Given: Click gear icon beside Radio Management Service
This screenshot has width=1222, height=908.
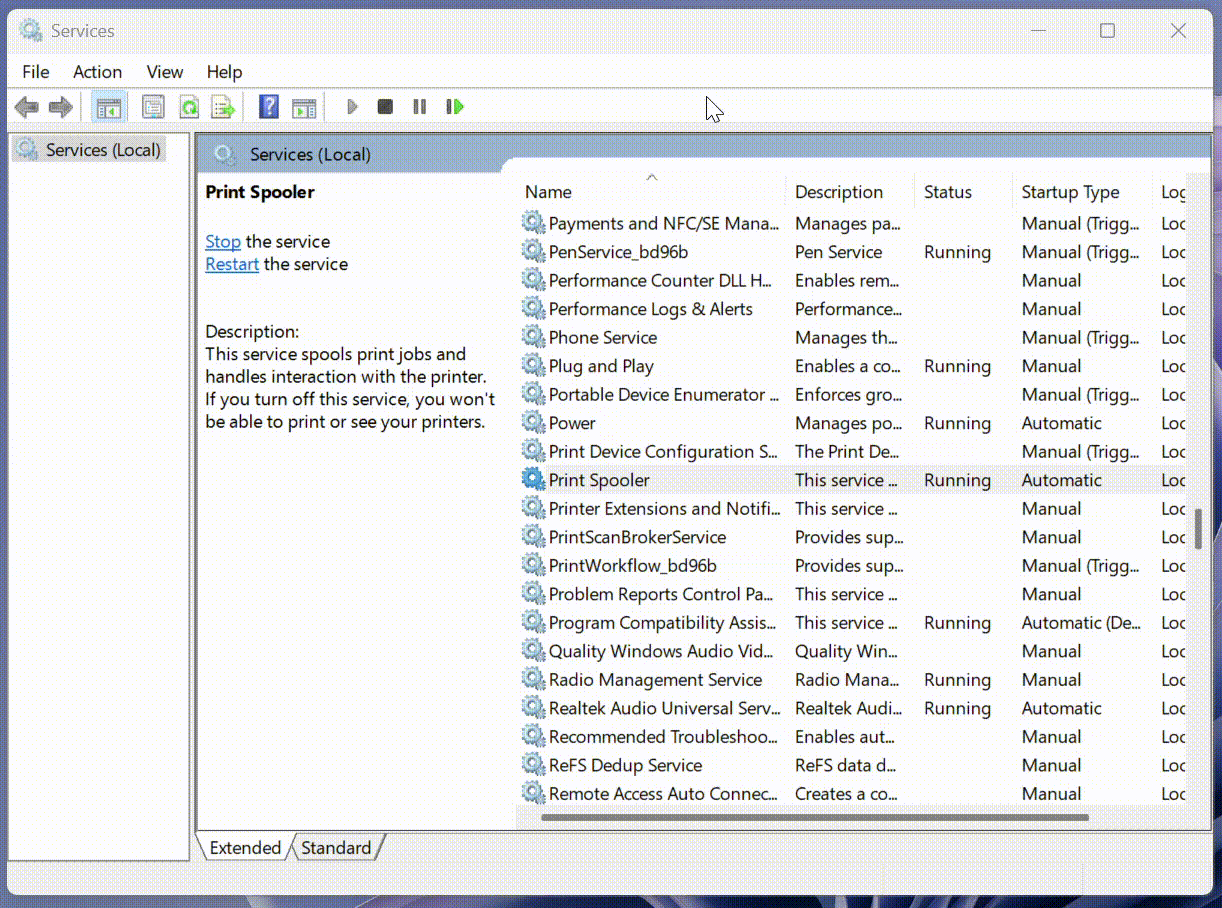Looking at the screenshot, I should (x=534, y=679).
